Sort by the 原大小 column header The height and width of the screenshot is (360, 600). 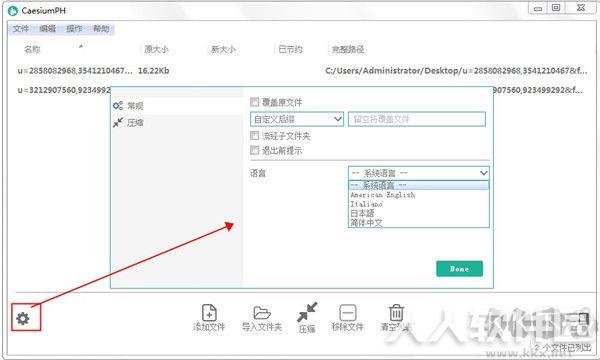click(156, 49)
